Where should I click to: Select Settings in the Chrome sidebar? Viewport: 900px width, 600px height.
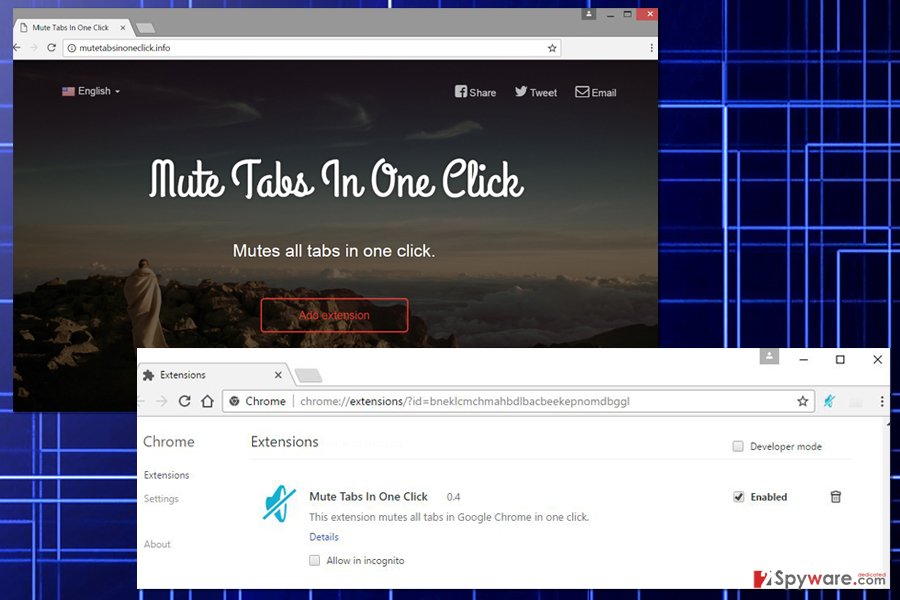[x=161, y=499]
